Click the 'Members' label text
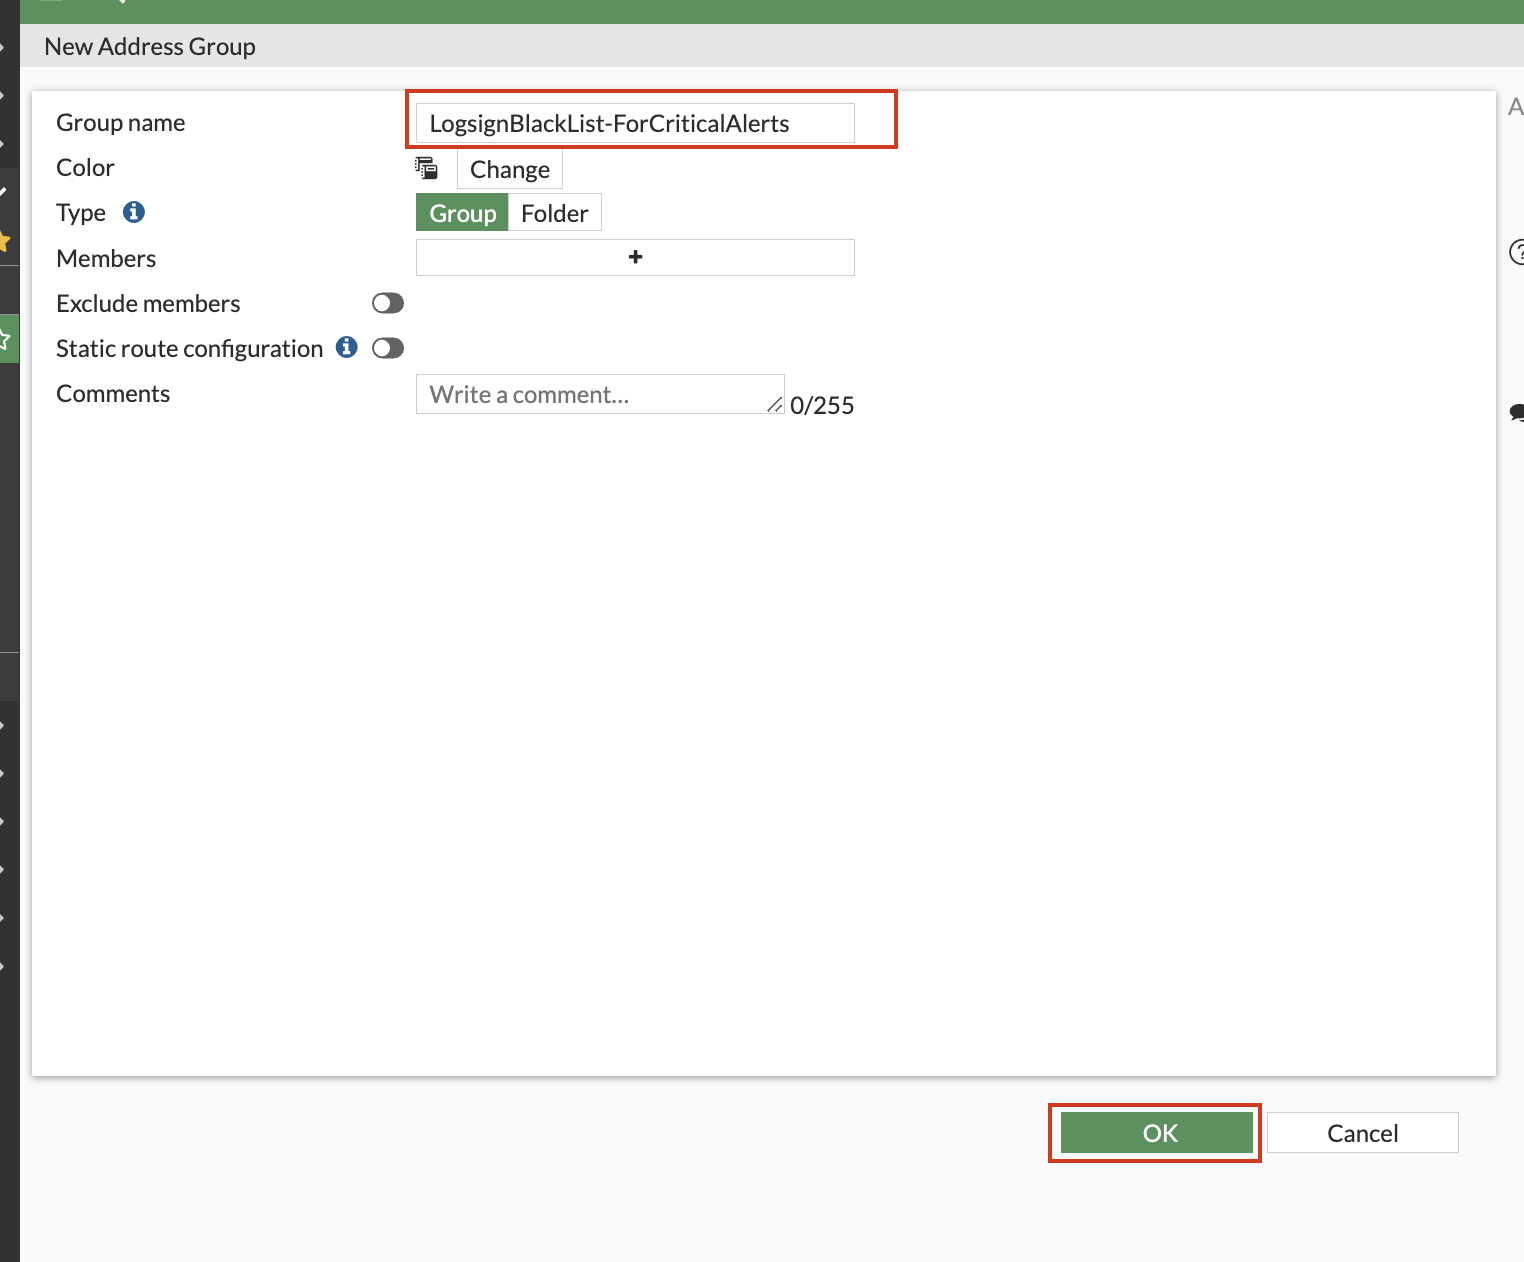The image size is (1524, 1262). 106,258
